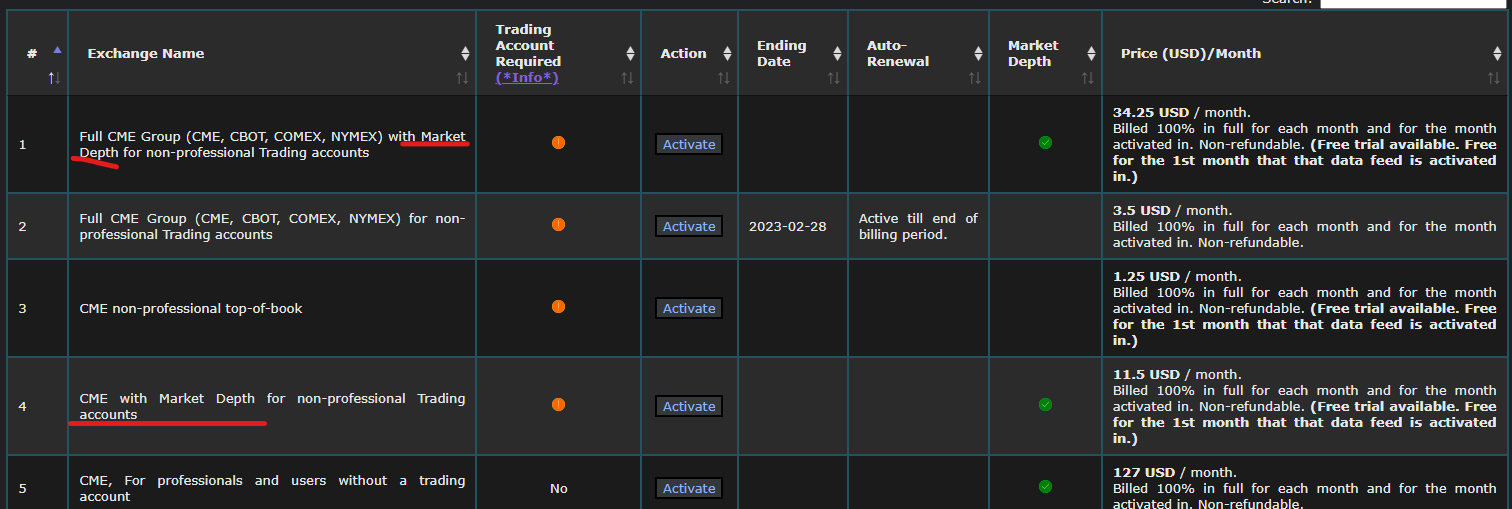Click the 3.5 USD price cell
The image size is (1512, 509).
click(x=1305, y=226)
